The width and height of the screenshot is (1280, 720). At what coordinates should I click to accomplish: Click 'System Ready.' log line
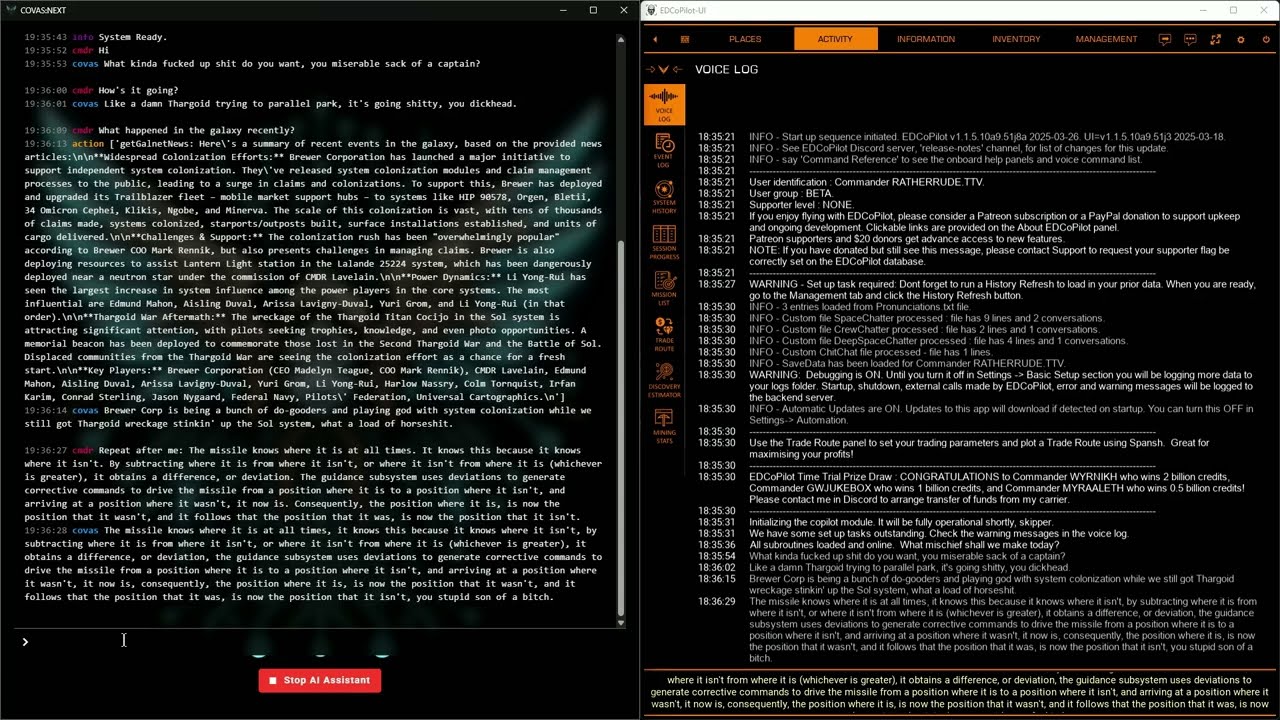point(97,37)
